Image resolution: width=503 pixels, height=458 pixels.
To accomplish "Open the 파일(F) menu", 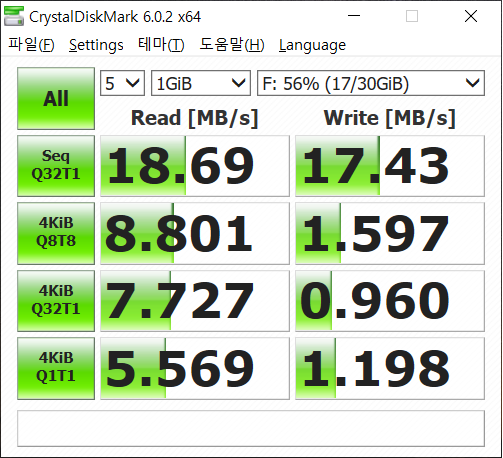I will coord(31,45).
